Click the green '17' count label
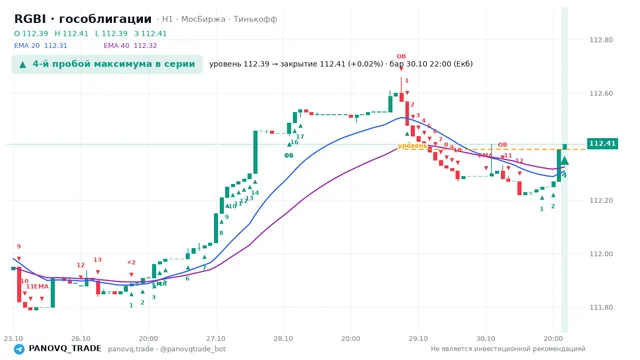Viewport: 640px width, 360px height. [x=300, y=136]
